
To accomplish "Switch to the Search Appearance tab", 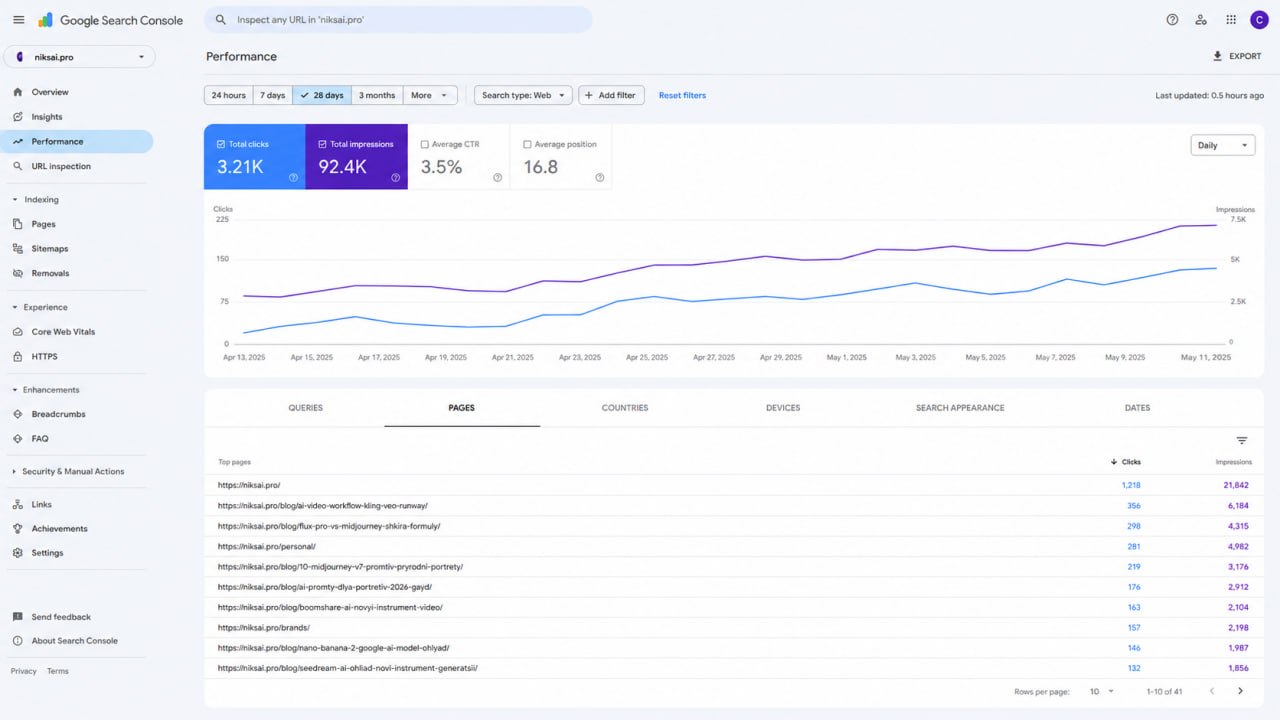I will click(960, 408).
